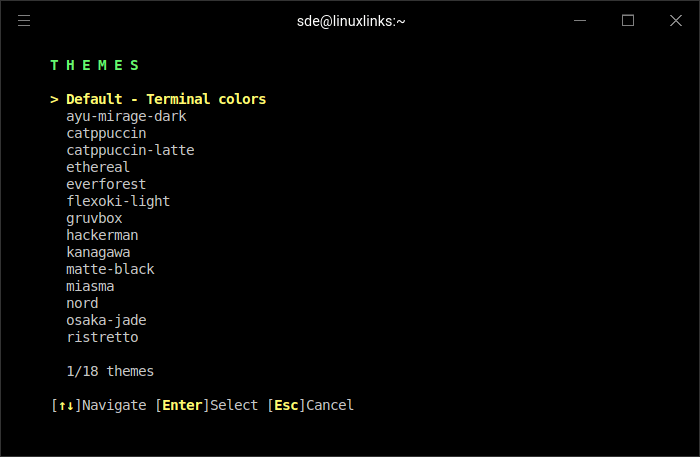Minimize the terminal window
The height and width of the screenshot is (457, 700).
pos(581,20)
